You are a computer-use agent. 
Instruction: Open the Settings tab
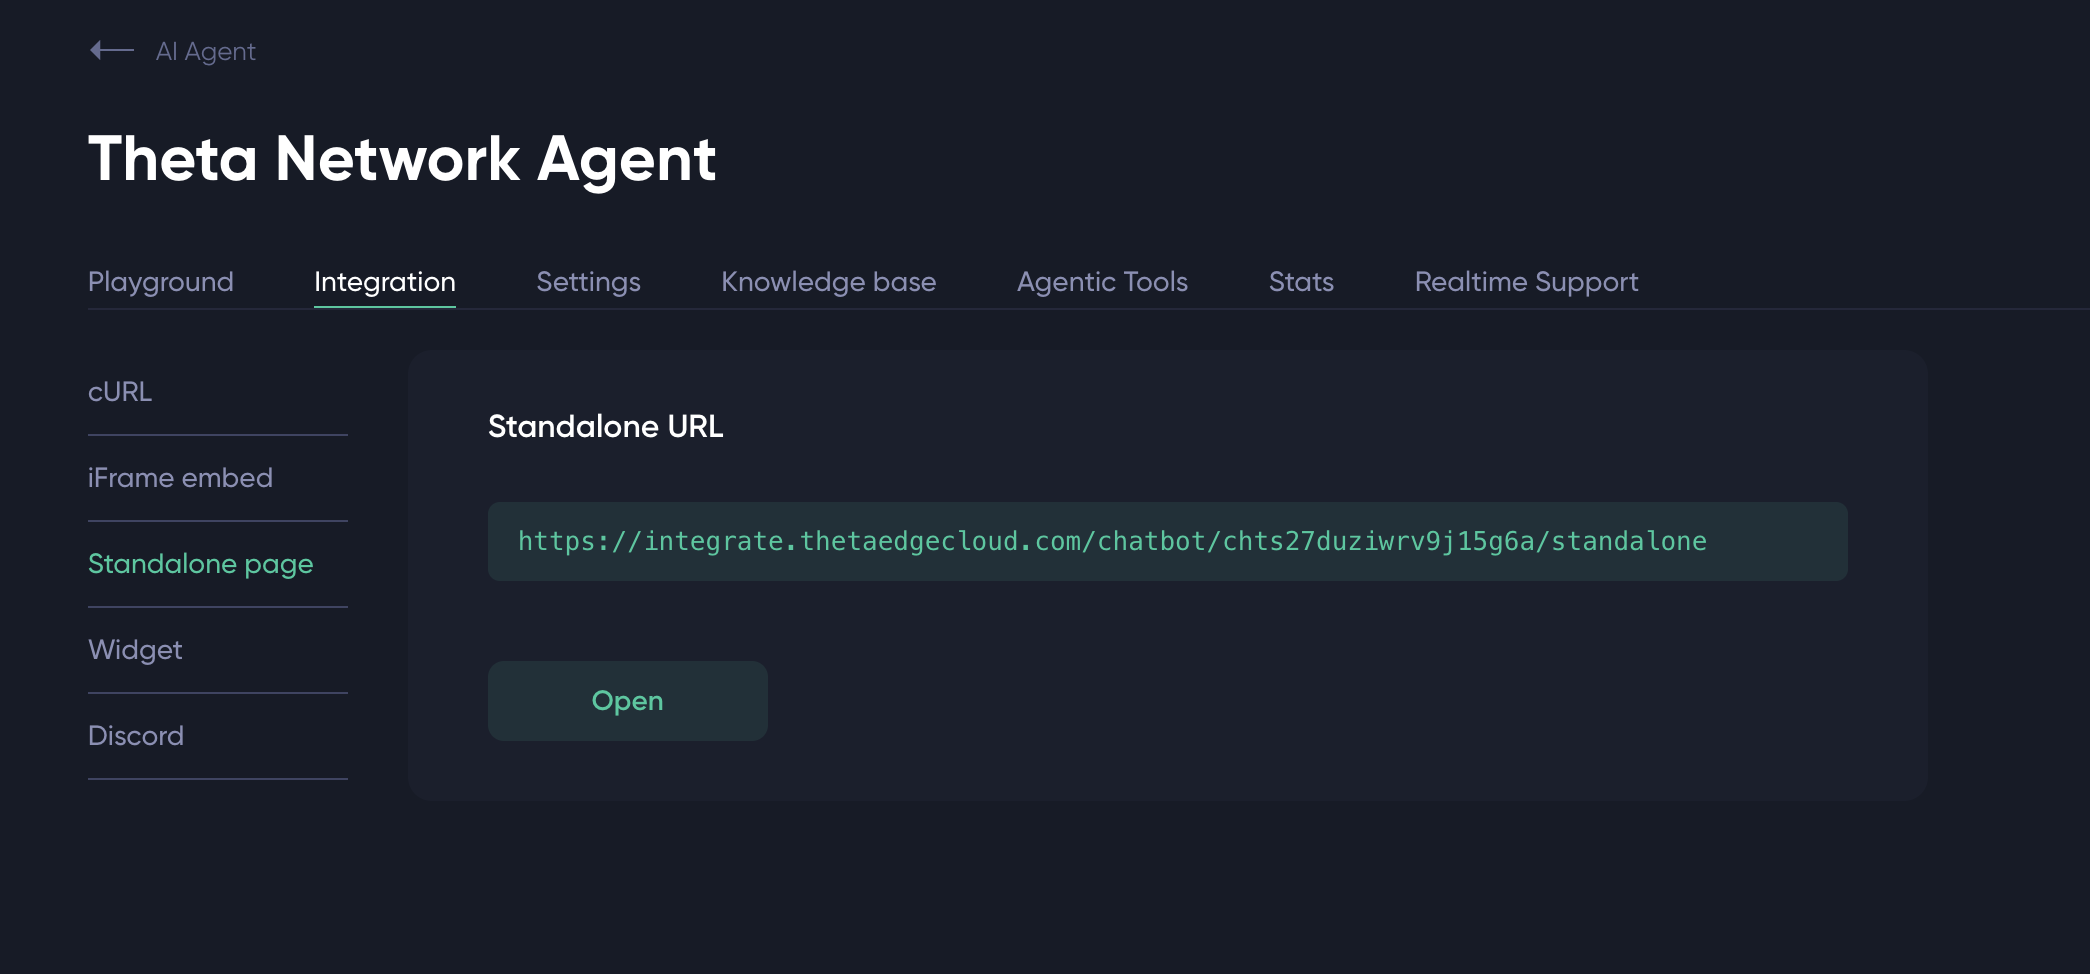588,282
